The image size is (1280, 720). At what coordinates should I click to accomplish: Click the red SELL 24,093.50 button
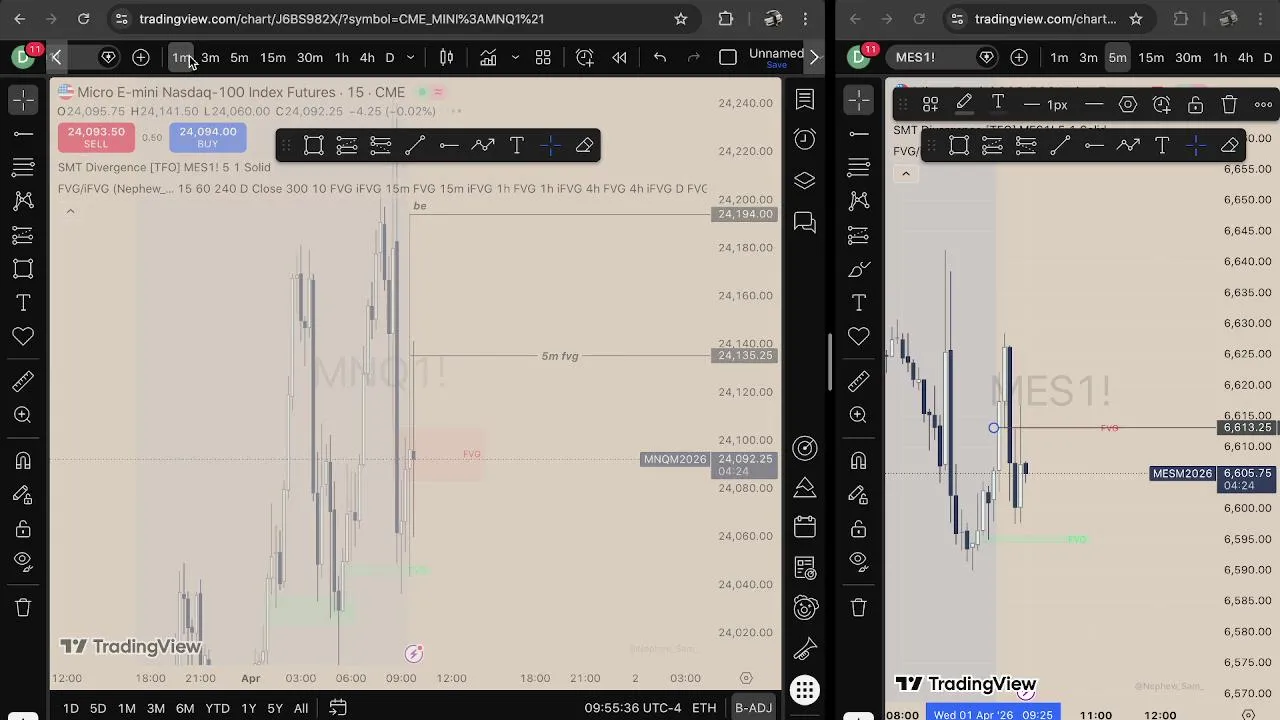tap(96, 137)
